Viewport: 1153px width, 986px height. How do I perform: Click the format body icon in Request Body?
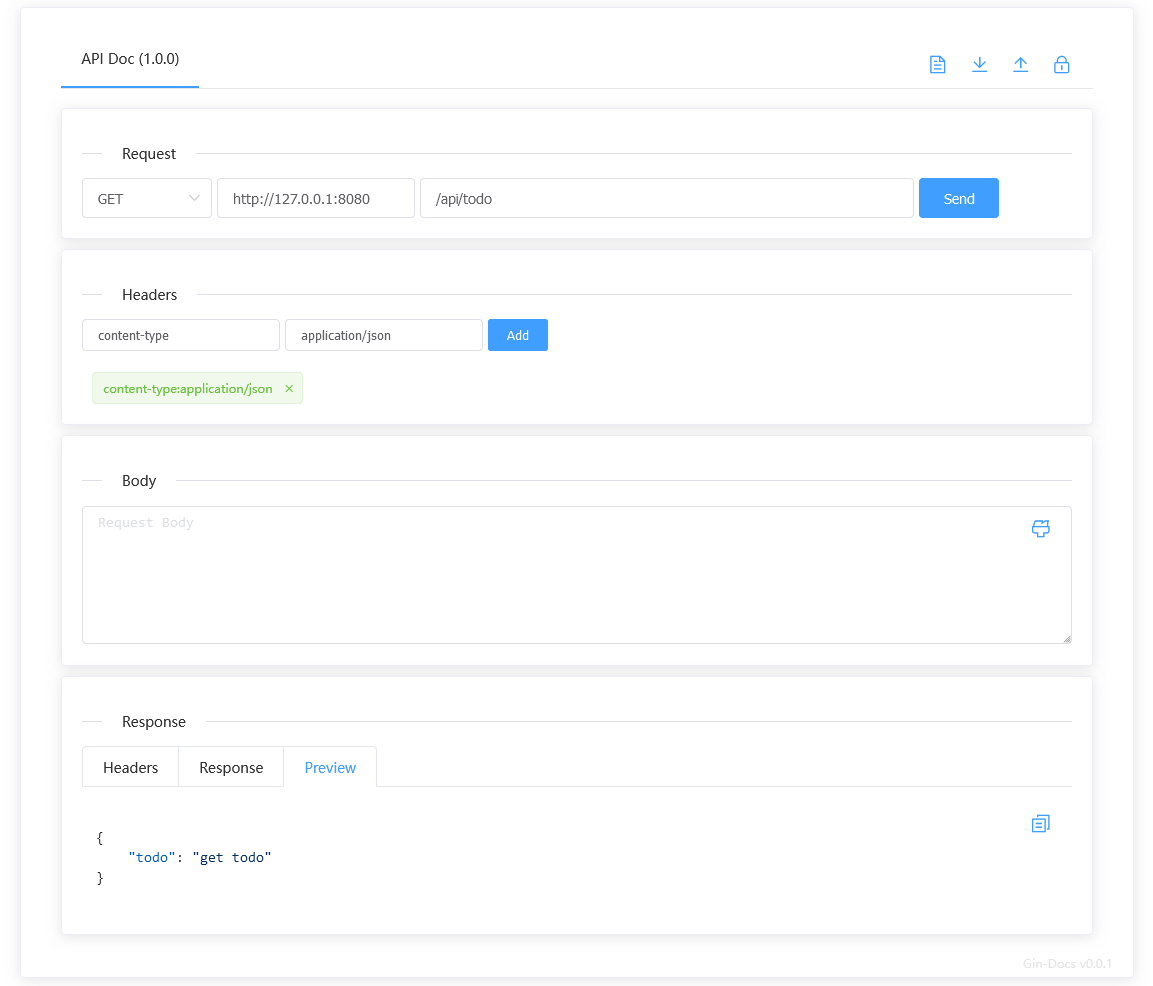pyautogui.click(x=1040, y=528)
